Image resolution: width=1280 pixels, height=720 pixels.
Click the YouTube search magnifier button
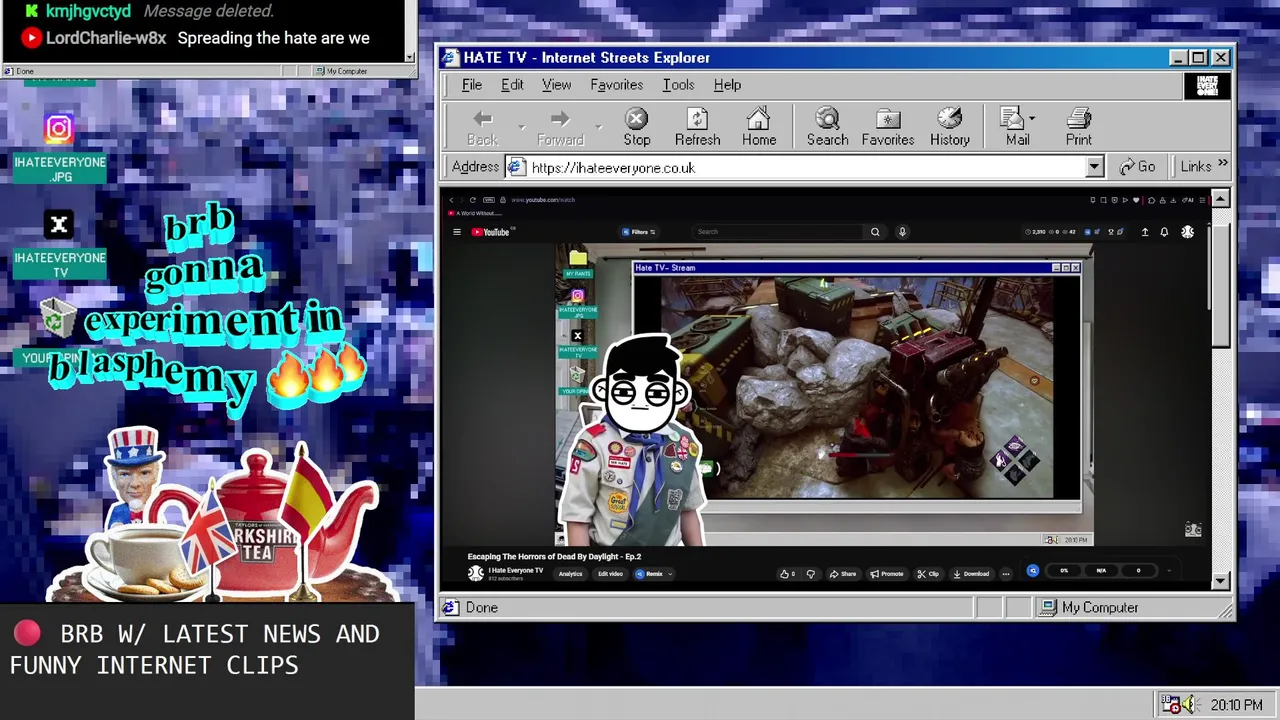(x=875, y=232)
